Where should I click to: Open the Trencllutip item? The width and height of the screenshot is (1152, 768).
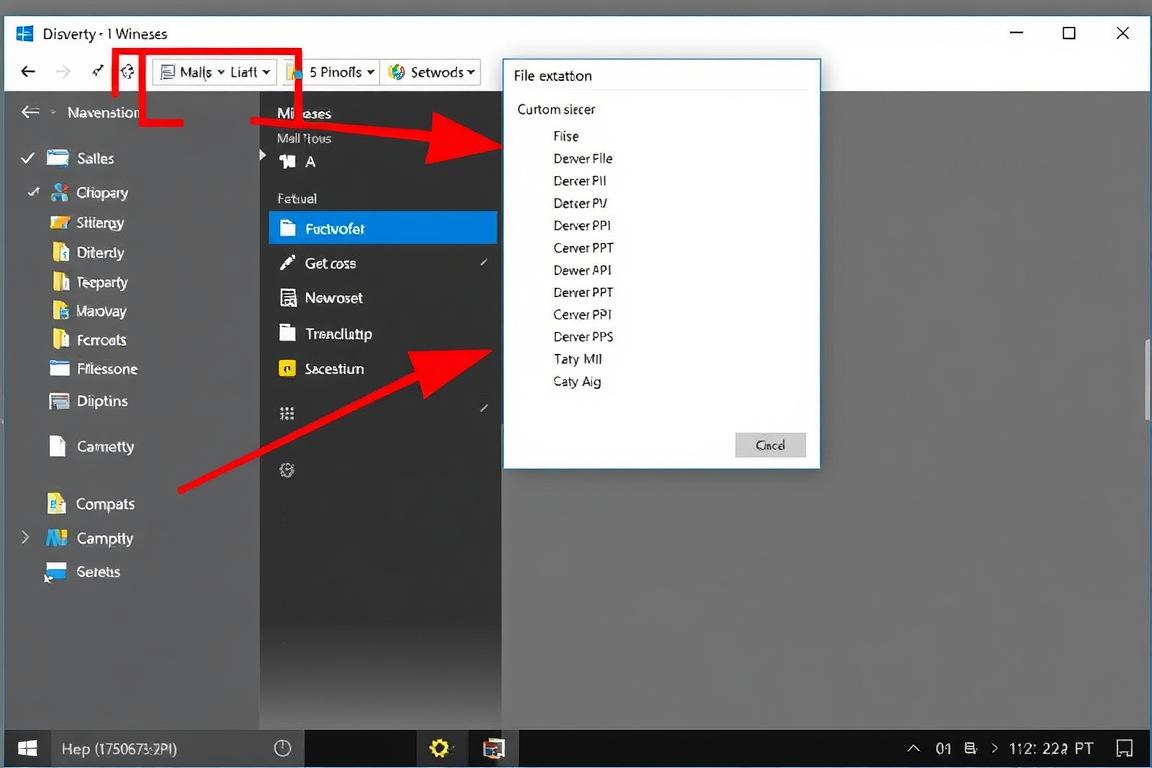[x=338, y=334]
